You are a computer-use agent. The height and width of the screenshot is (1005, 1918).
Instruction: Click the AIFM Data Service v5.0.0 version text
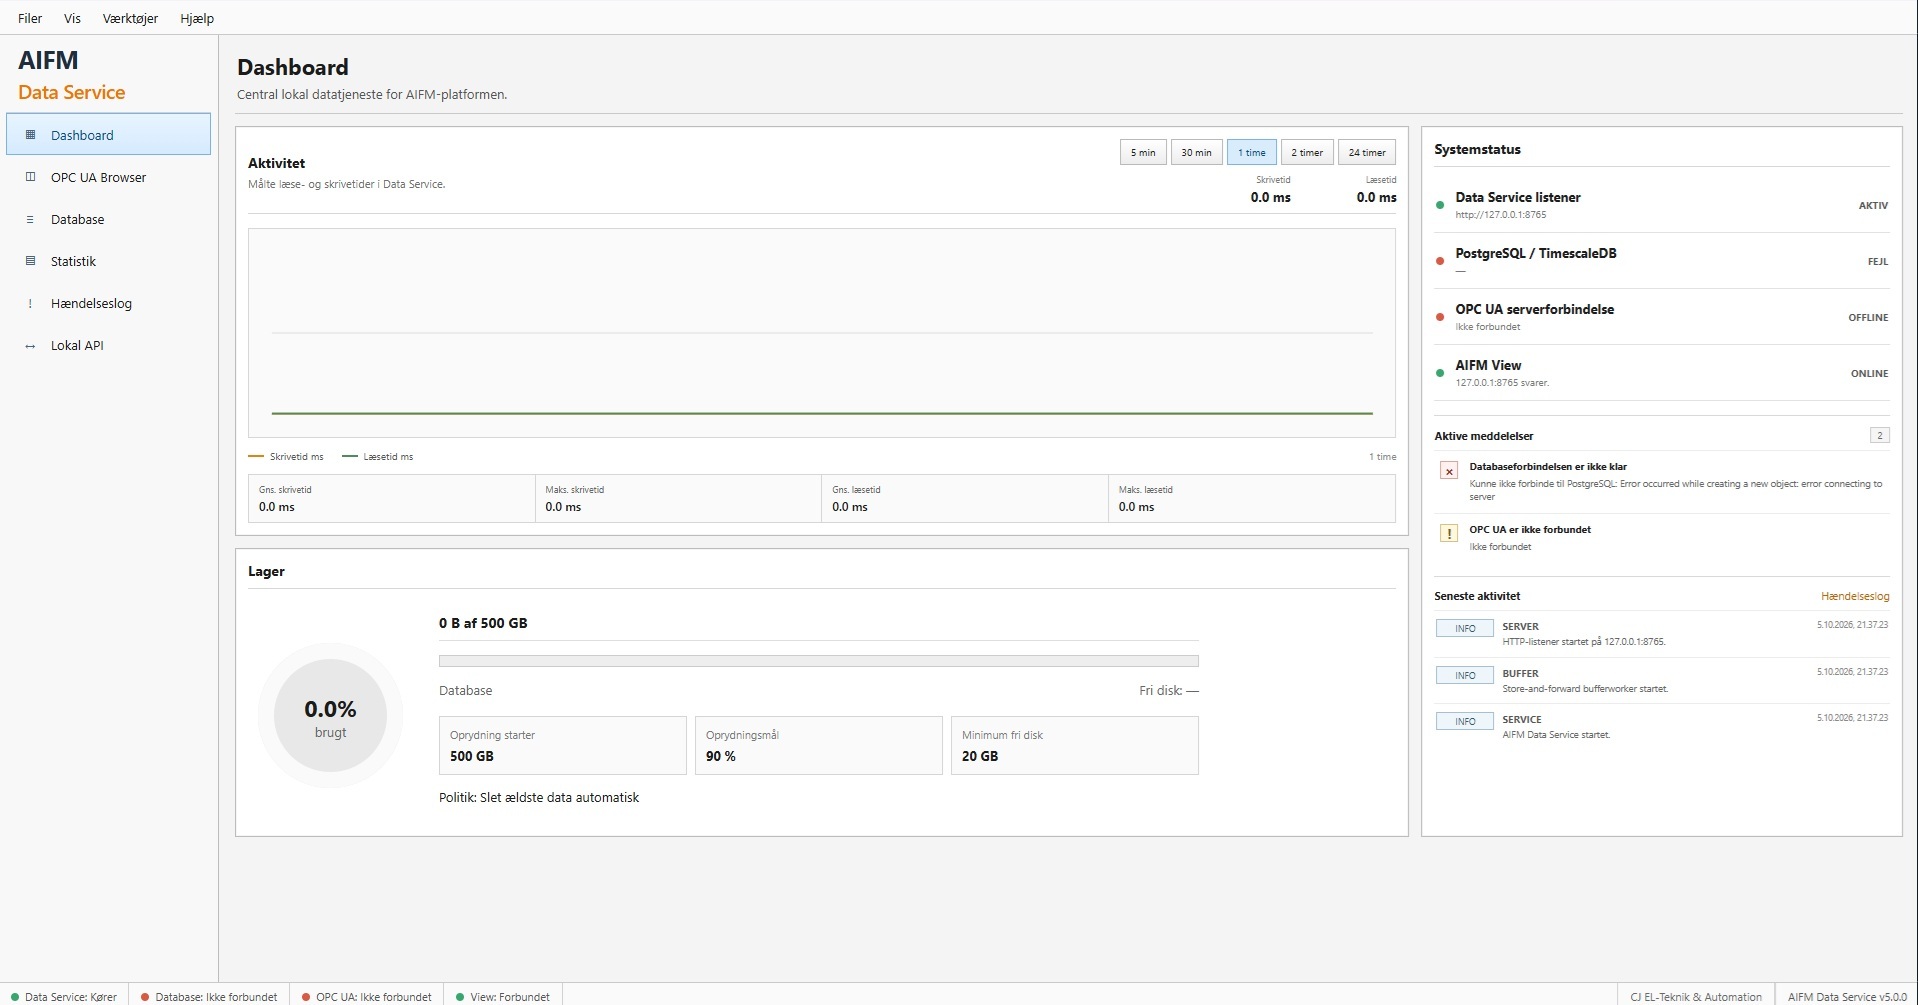pyautogui.click(x=1847, y=997)
